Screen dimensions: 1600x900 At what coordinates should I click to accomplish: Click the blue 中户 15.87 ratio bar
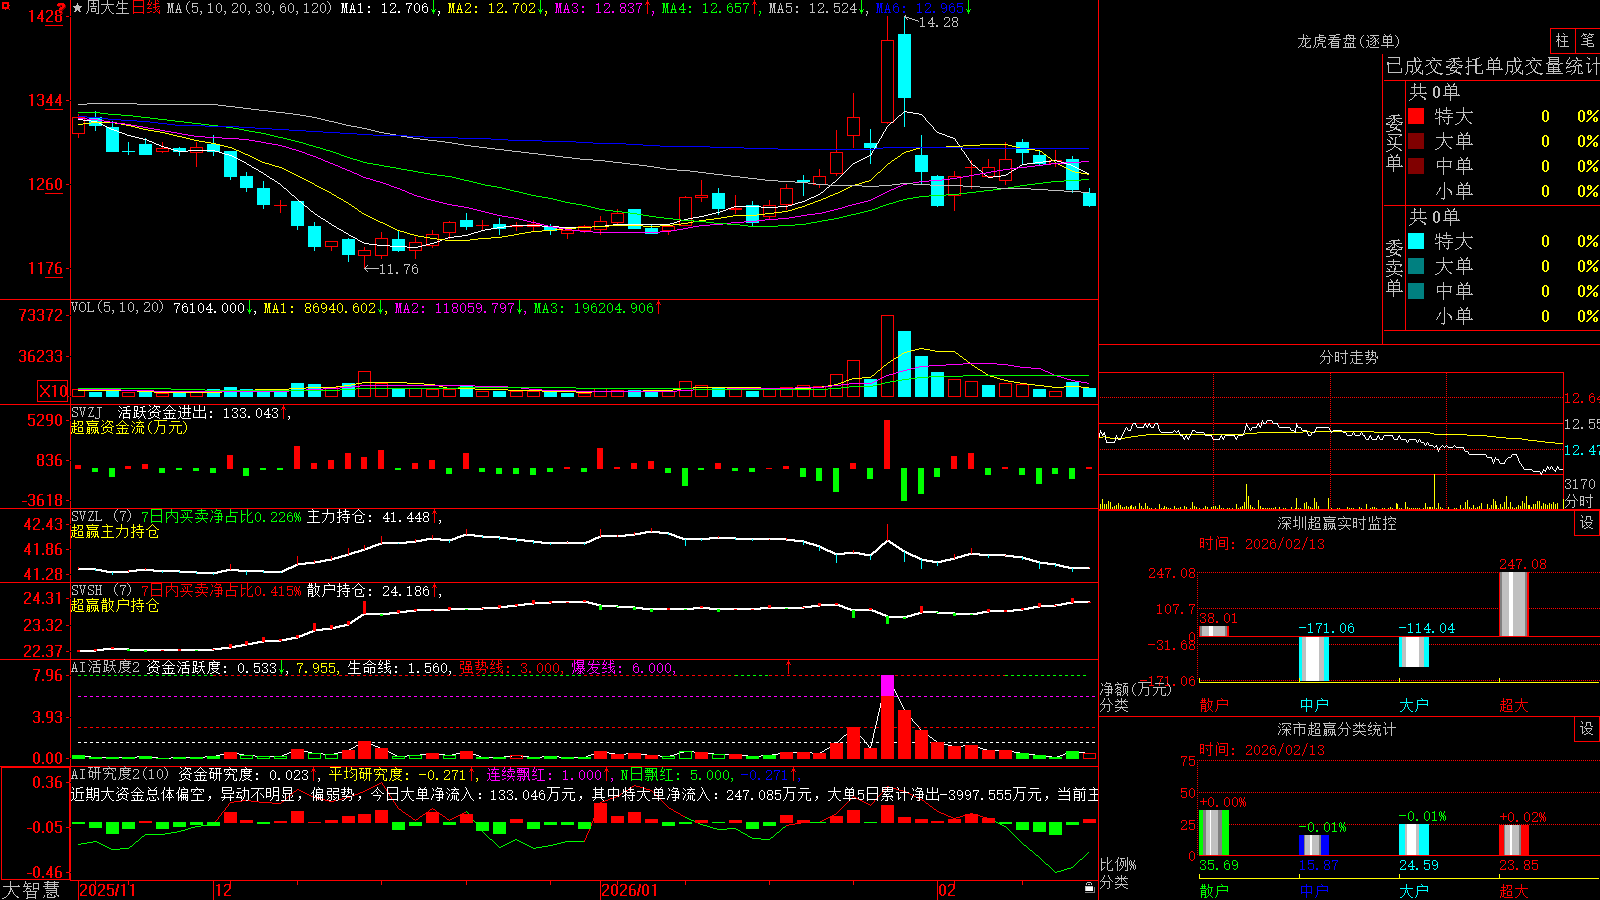1314,845
